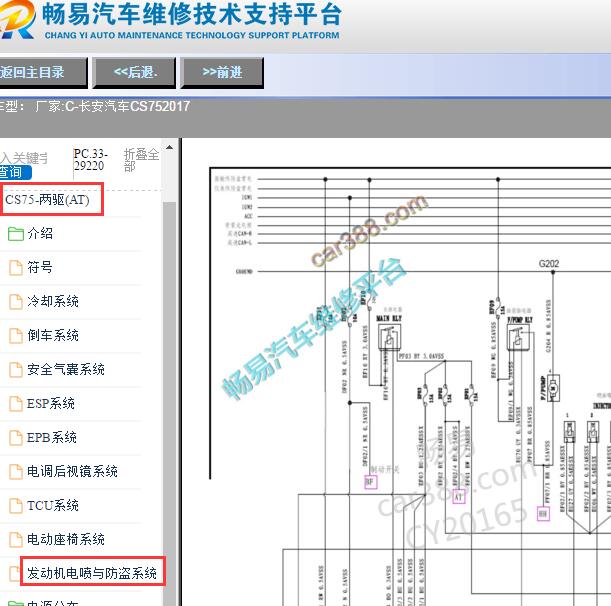Image resolution: width=611 pixels, height=606 pixels.
Task: Click the document icon beside 安全气囊系统
Action: [x=16, y=370]
